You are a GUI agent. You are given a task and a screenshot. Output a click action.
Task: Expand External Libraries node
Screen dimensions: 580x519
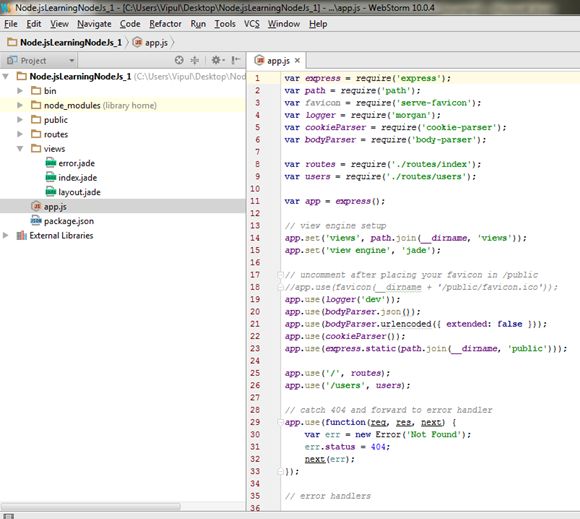pos(6,236)
